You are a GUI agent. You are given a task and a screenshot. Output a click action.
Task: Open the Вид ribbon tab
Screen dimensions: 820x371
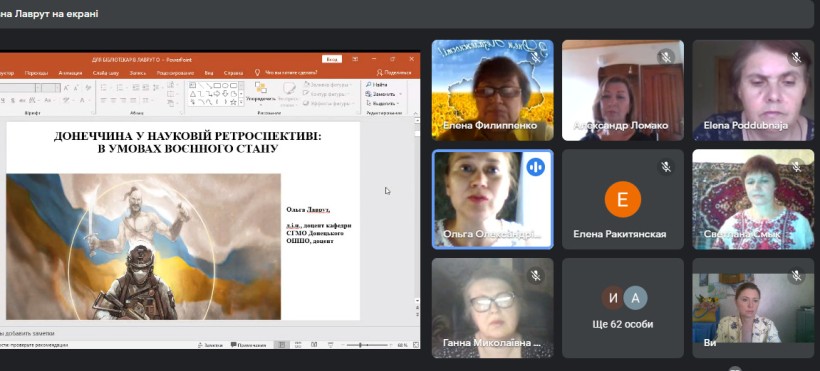click(x=209, y=73)
